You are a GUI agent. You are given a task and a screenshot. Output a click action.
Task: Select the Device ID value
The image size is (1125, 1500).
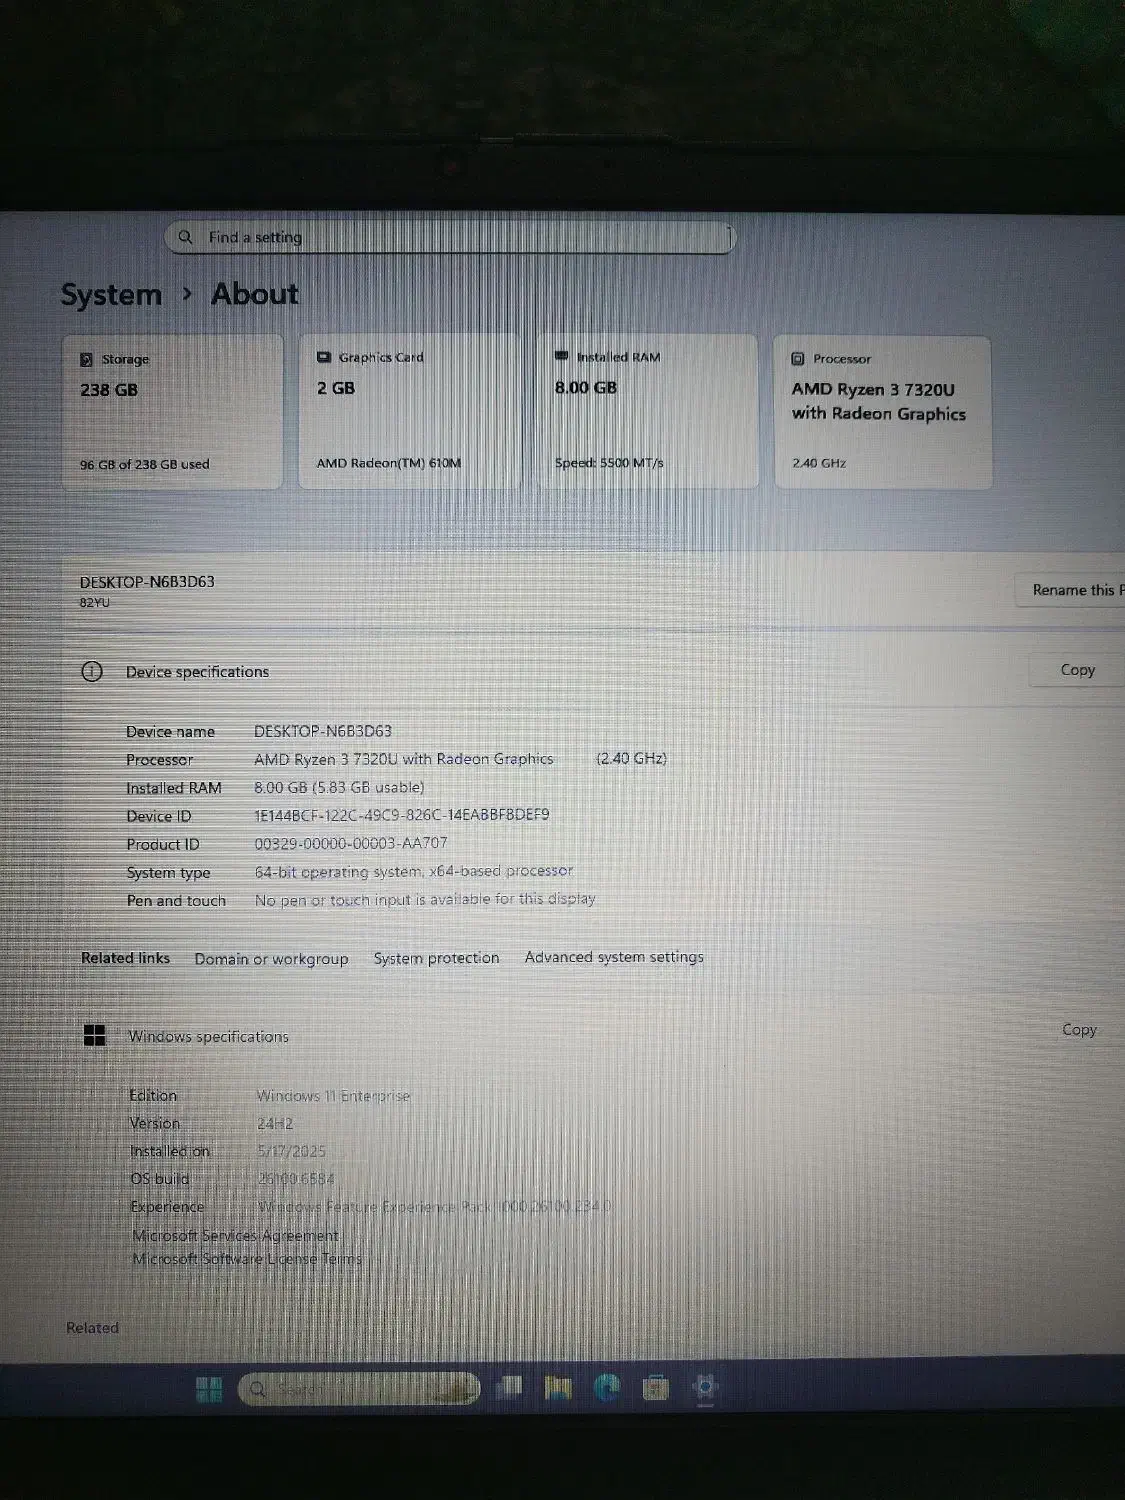402,815
